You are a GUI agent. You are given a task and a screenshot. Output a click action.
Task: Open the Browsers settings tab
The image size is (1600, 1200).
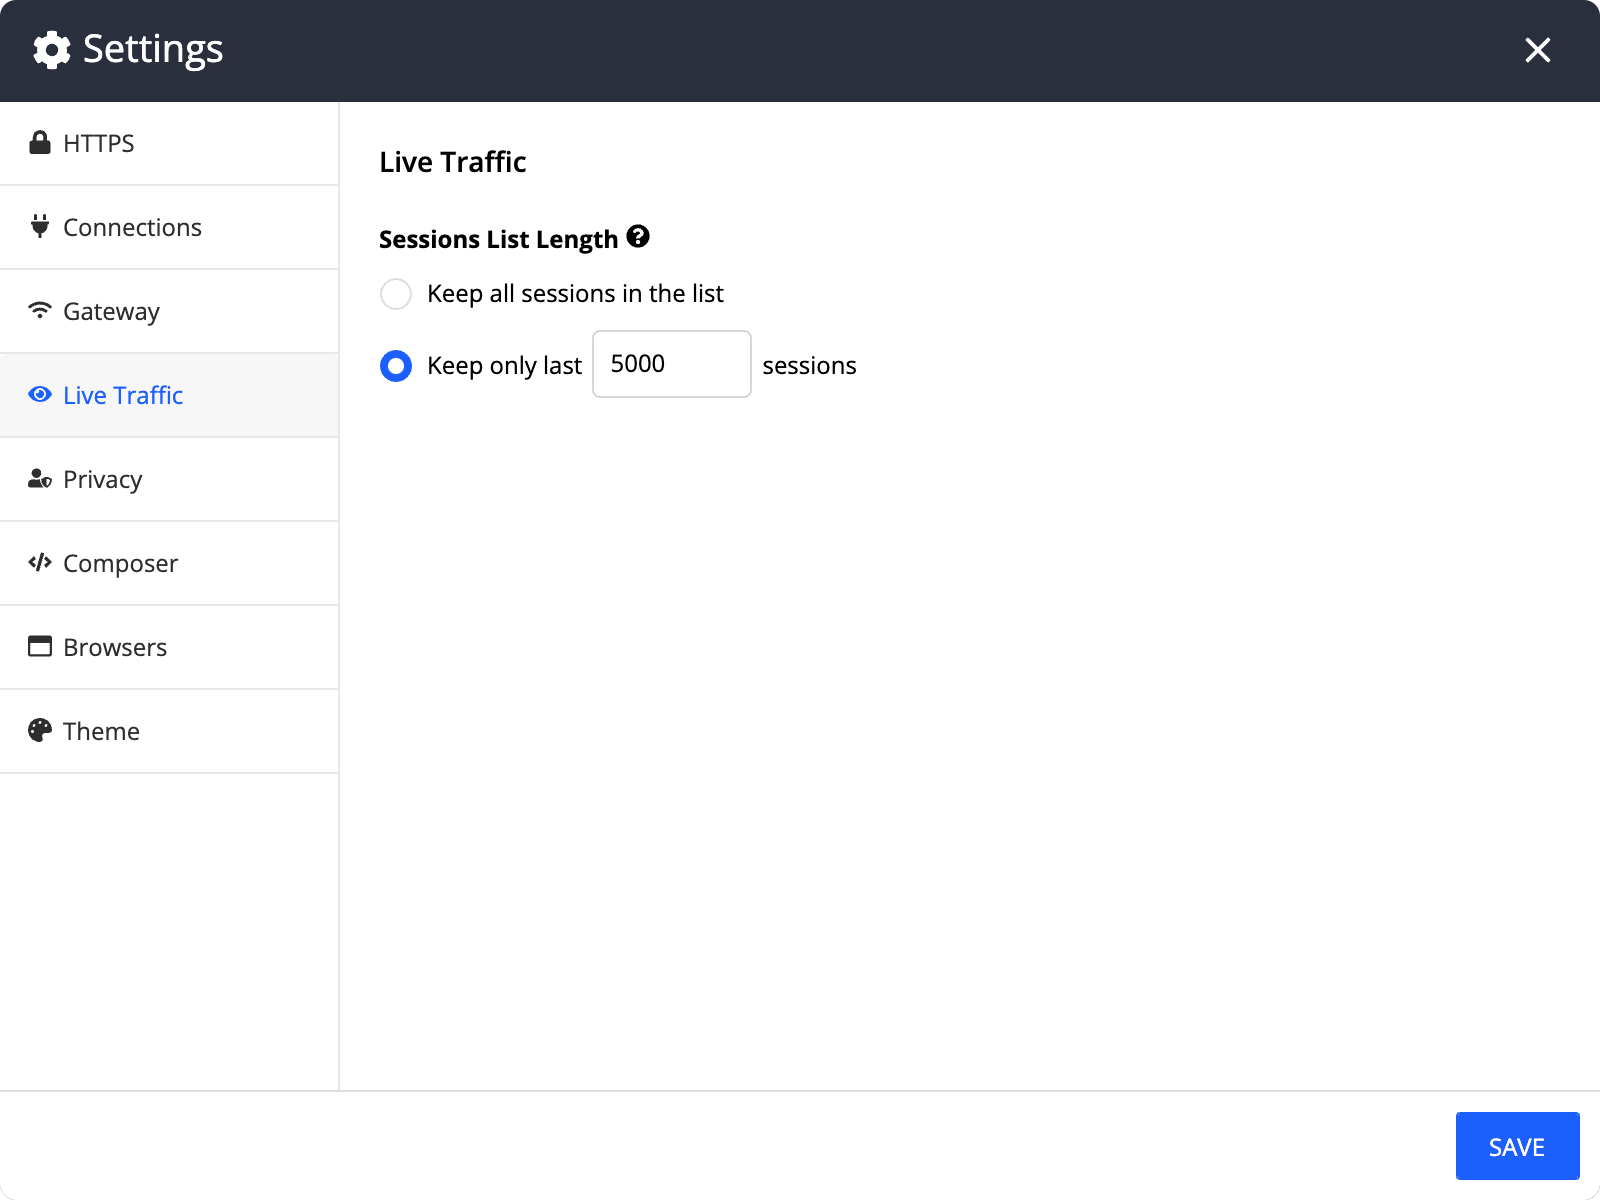tap(169, 647)
